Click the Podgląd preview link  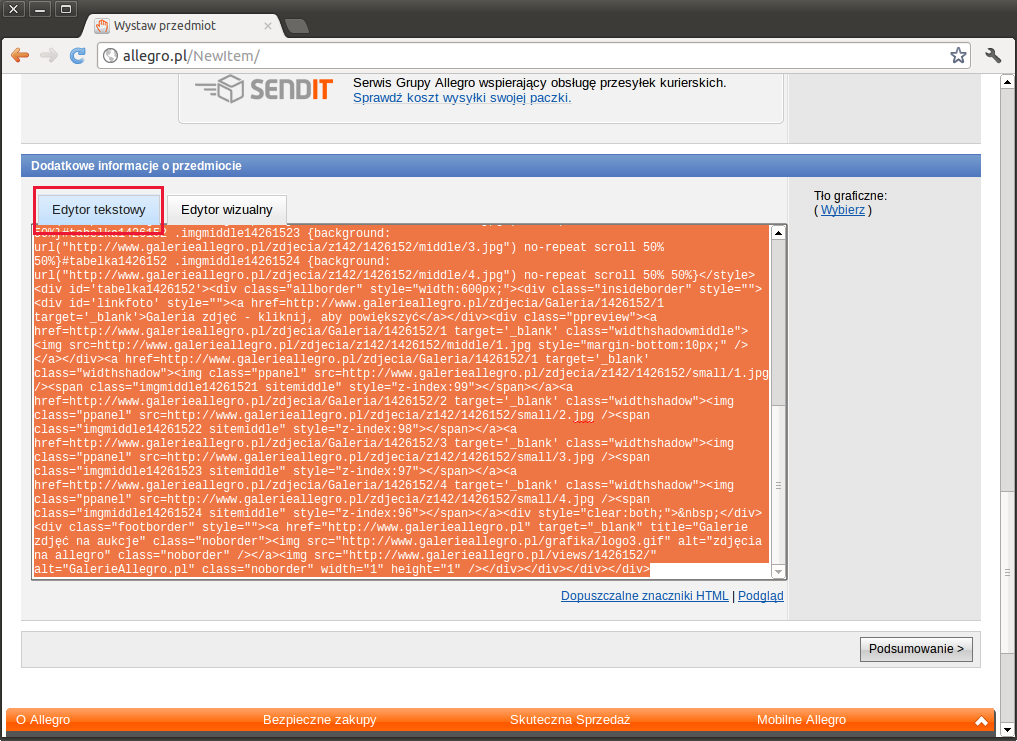click(761, 596)
